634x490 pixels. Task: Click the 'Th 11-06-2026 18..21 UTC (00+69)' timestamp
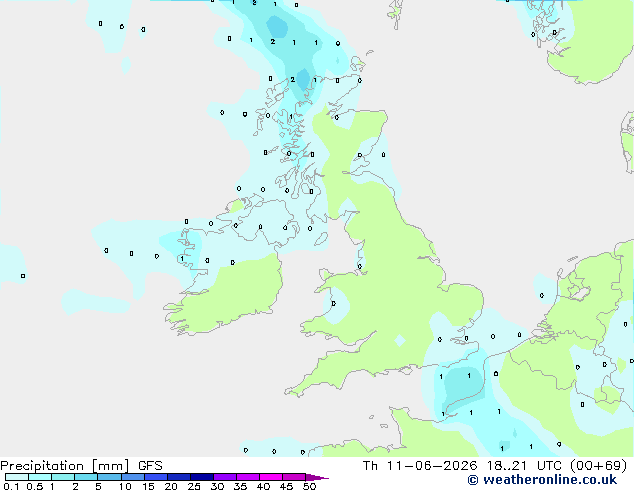coord(495,466)
